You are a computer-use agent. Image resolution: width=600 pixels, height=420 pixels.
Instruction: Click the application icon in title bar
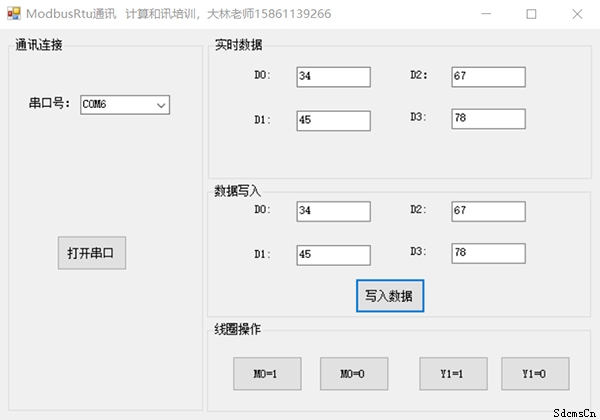tap(14, 13)
